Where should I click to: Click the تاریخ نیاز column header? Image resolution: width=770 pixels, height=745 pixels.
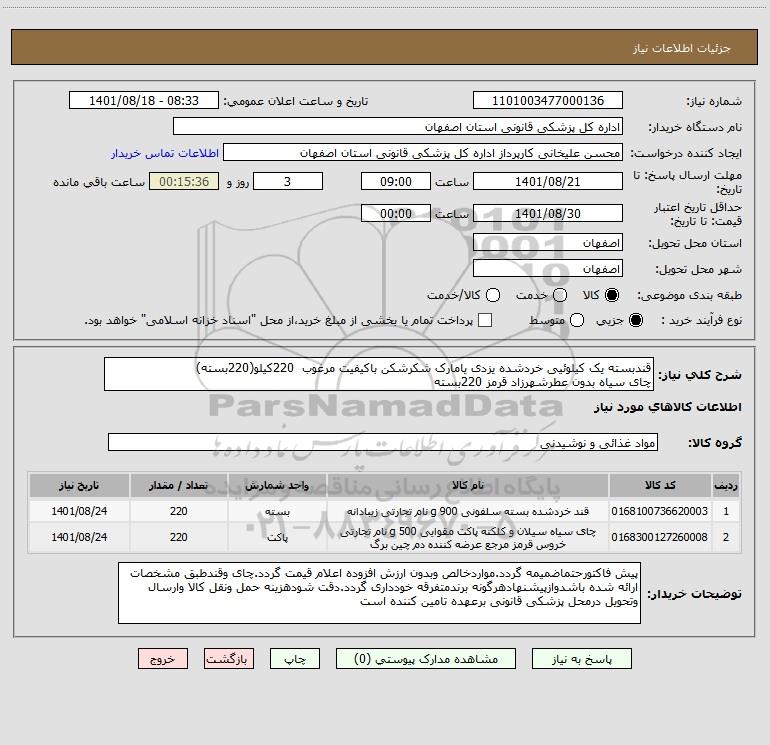(79, 485)
